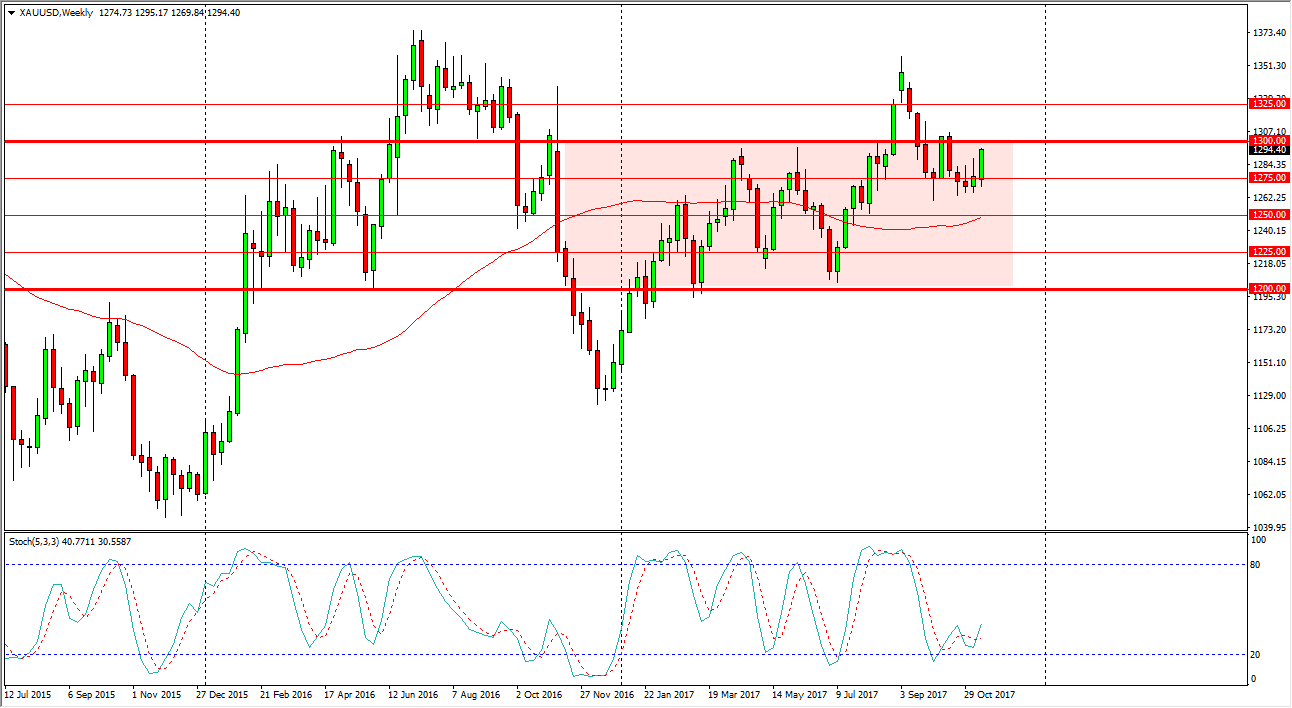1292x708 pixels.
Task: Click the 3 Sep 2017 date label
Action: [x=923, y=694]
